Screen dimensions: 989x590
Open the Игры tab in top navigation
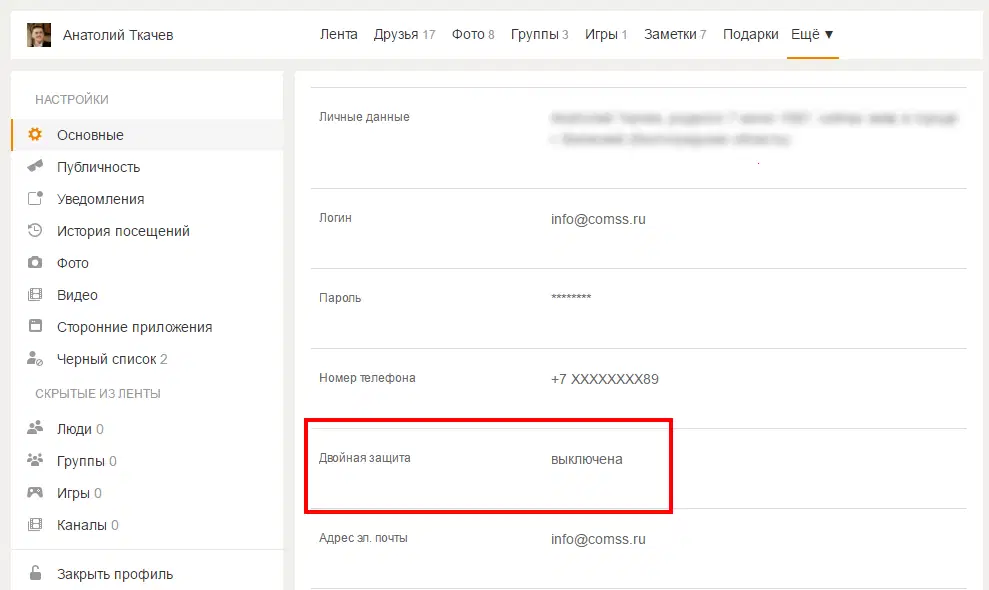click(x=606, y=34)
